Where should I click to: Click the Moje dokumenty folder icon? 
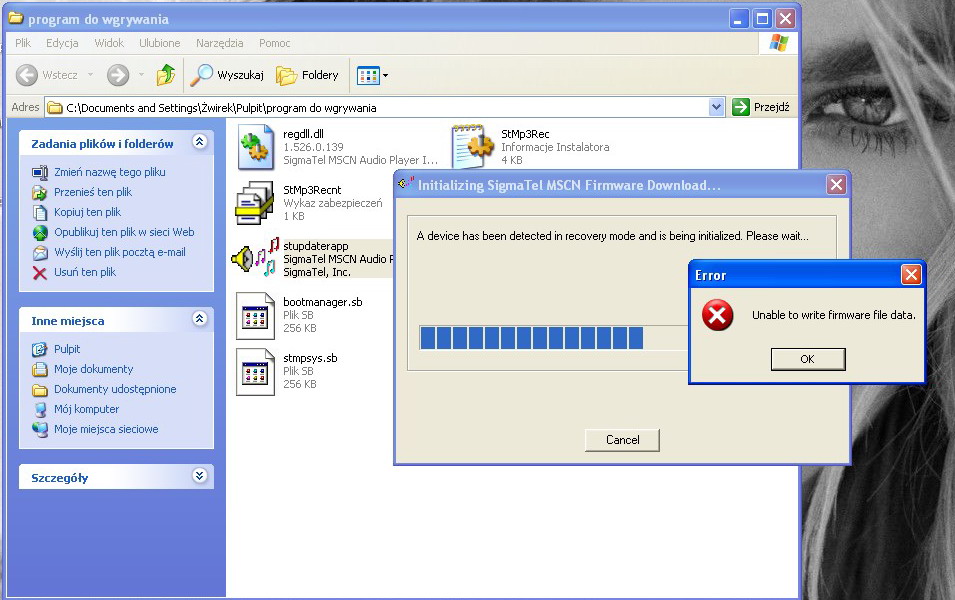coord(40,369)
